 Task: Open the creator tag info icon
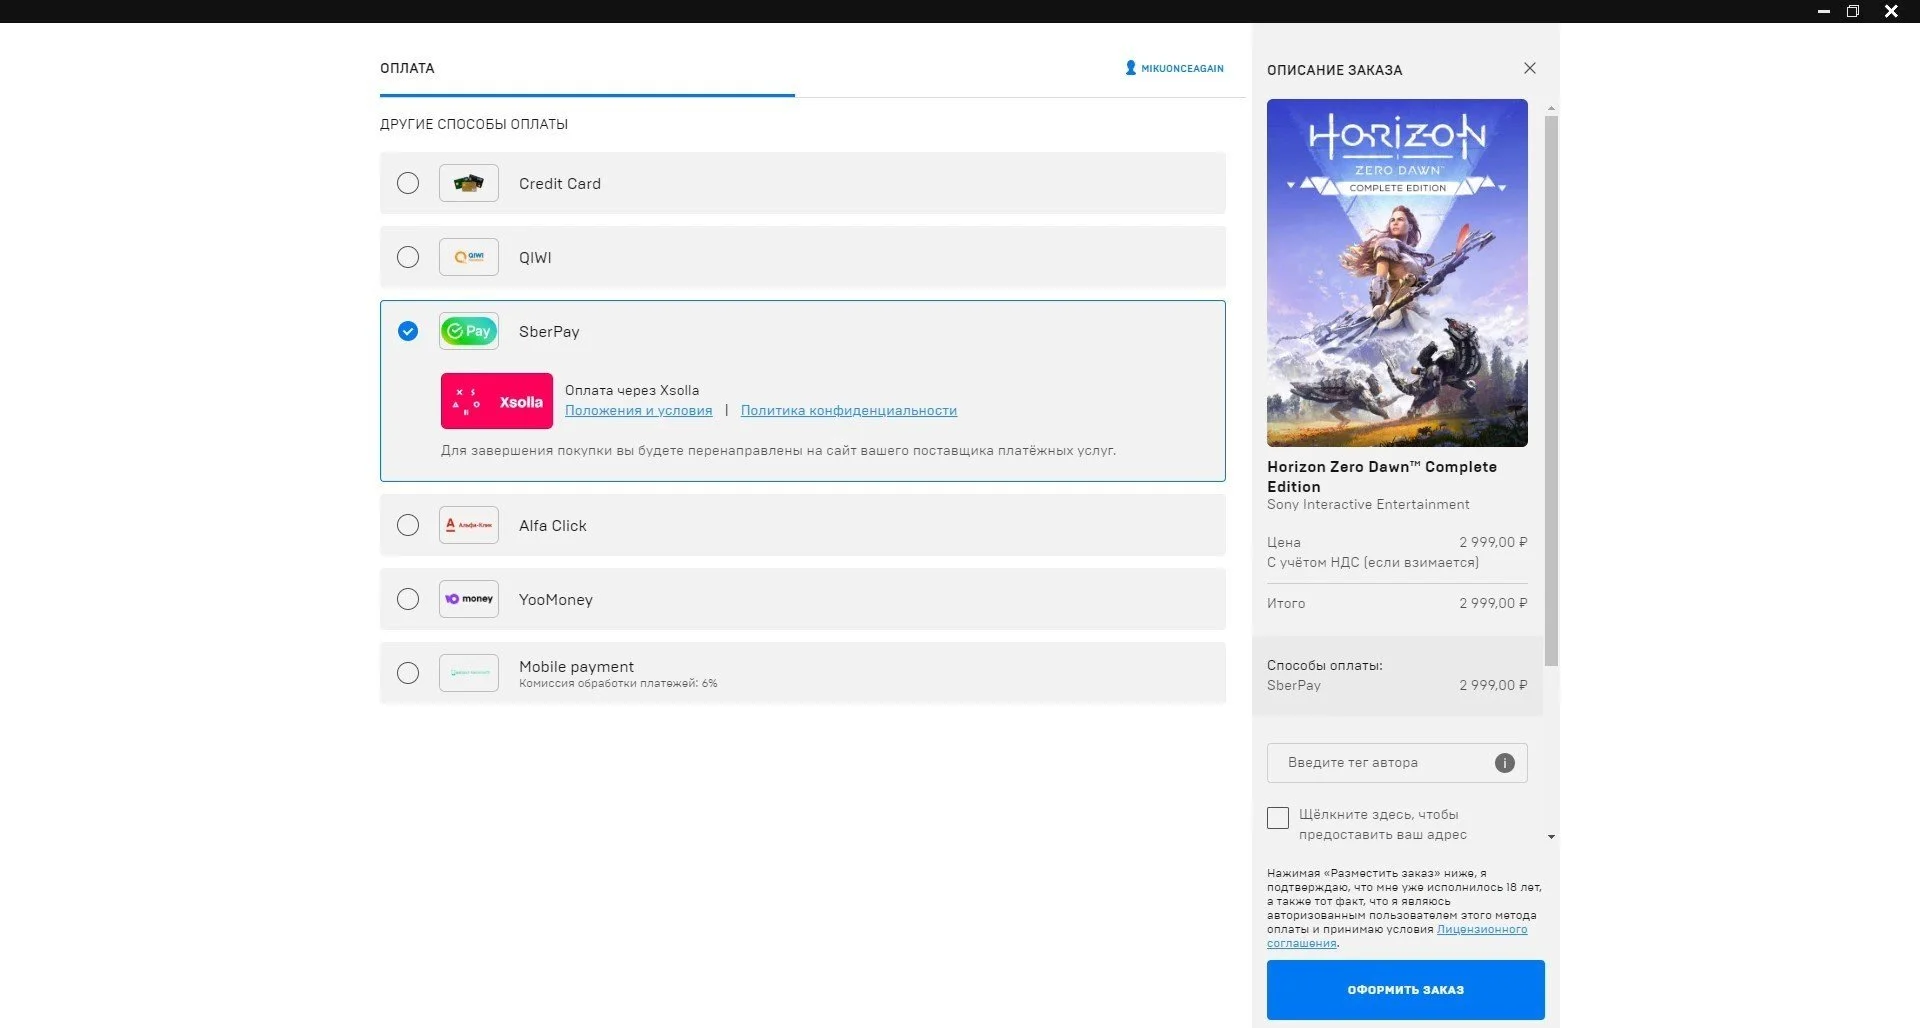[x=1505, y=763]
